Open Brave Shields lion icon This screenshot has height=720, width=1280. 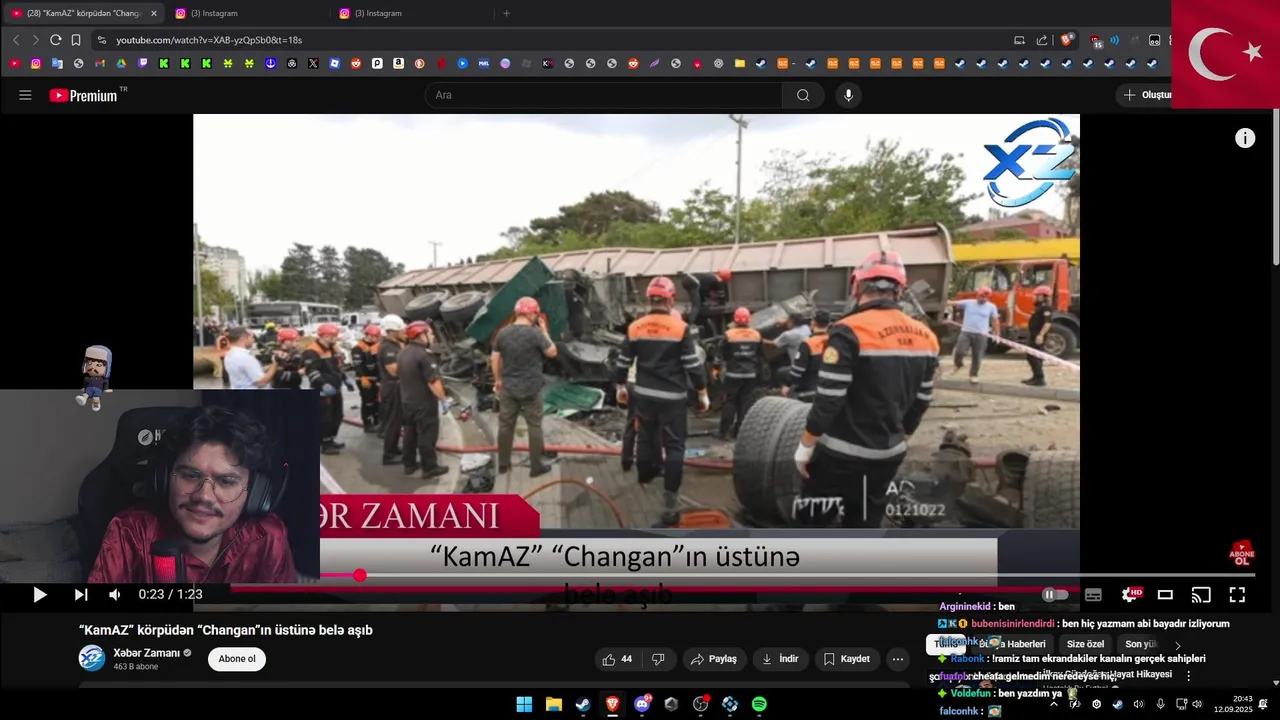1067,40
